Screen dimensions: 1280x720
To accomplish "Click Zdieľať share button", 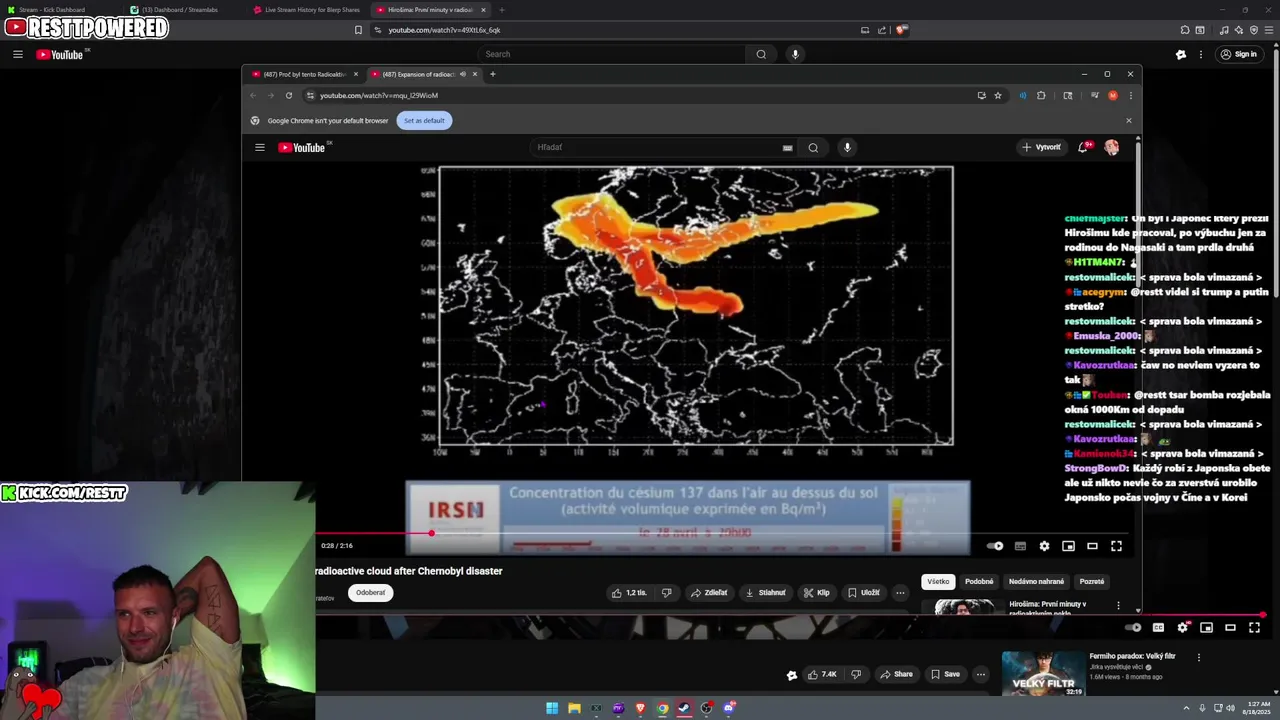I will (x=708, y=592).
